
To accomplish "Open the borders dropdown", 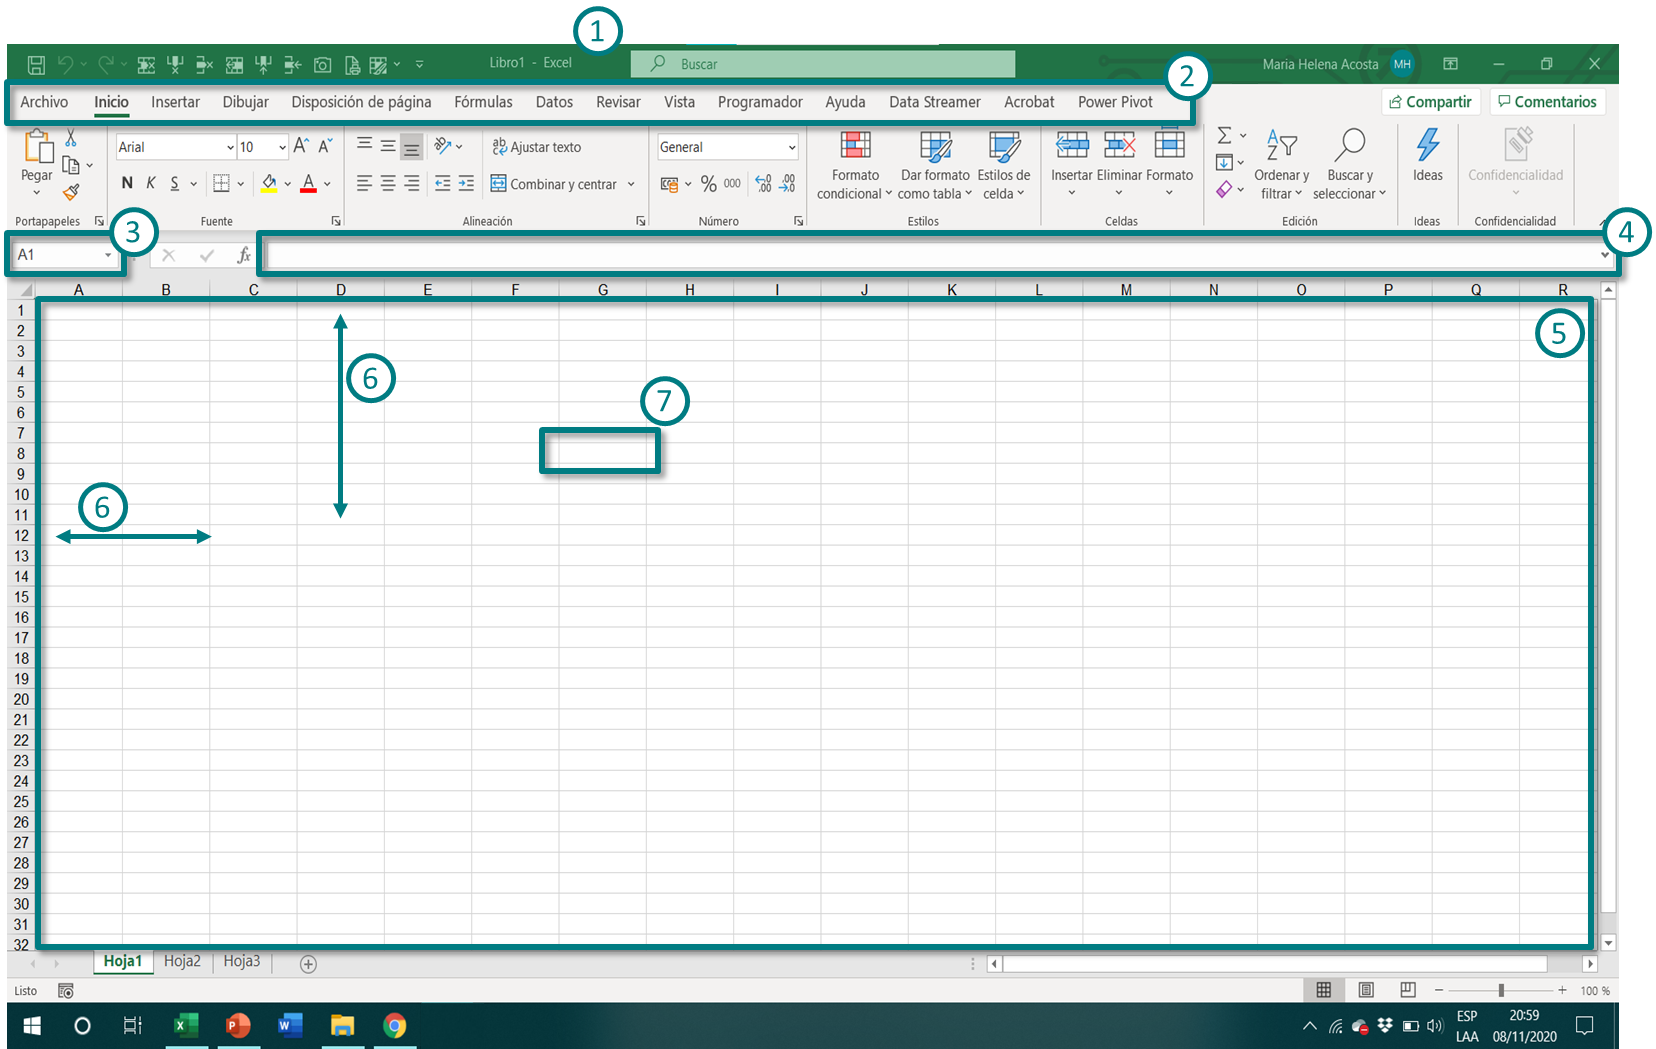I will (241, 184).
